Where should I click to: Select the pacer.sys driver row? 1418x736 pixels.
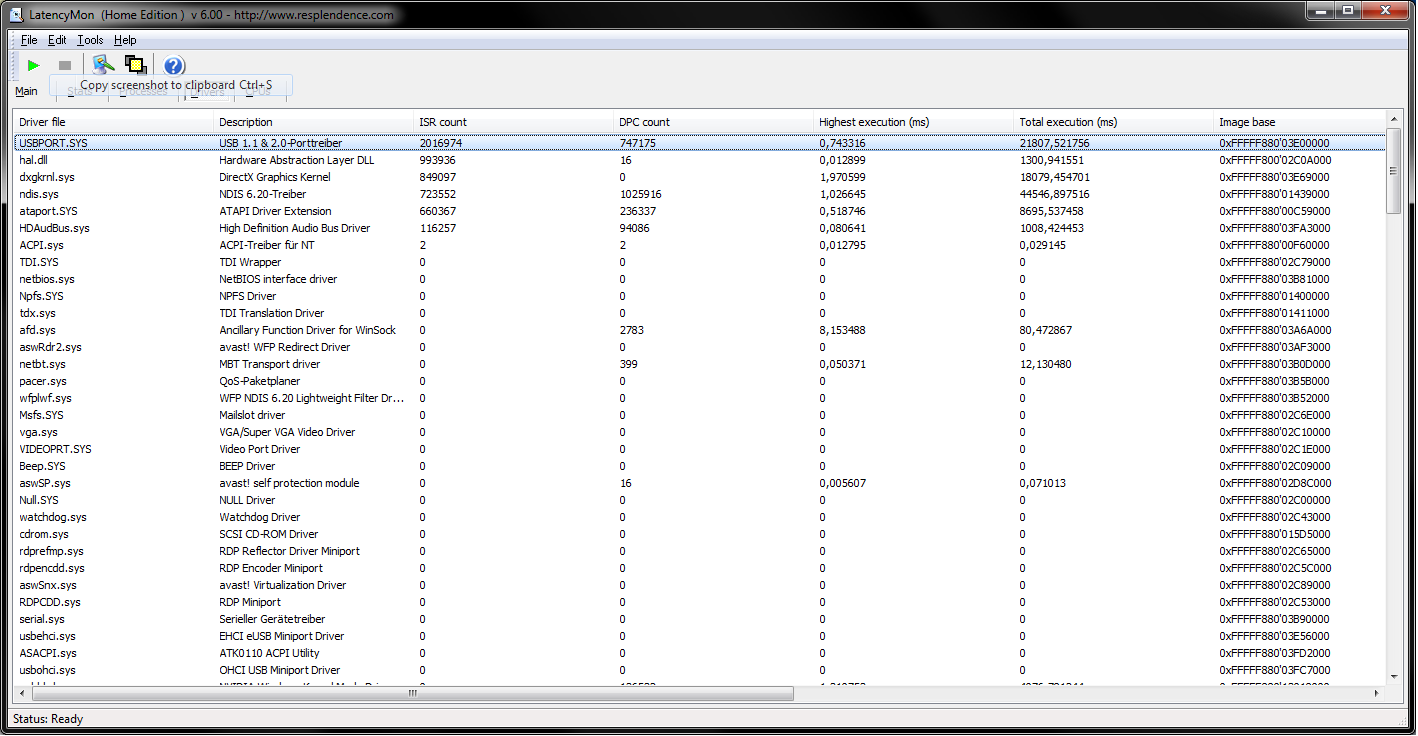[700, 381]
